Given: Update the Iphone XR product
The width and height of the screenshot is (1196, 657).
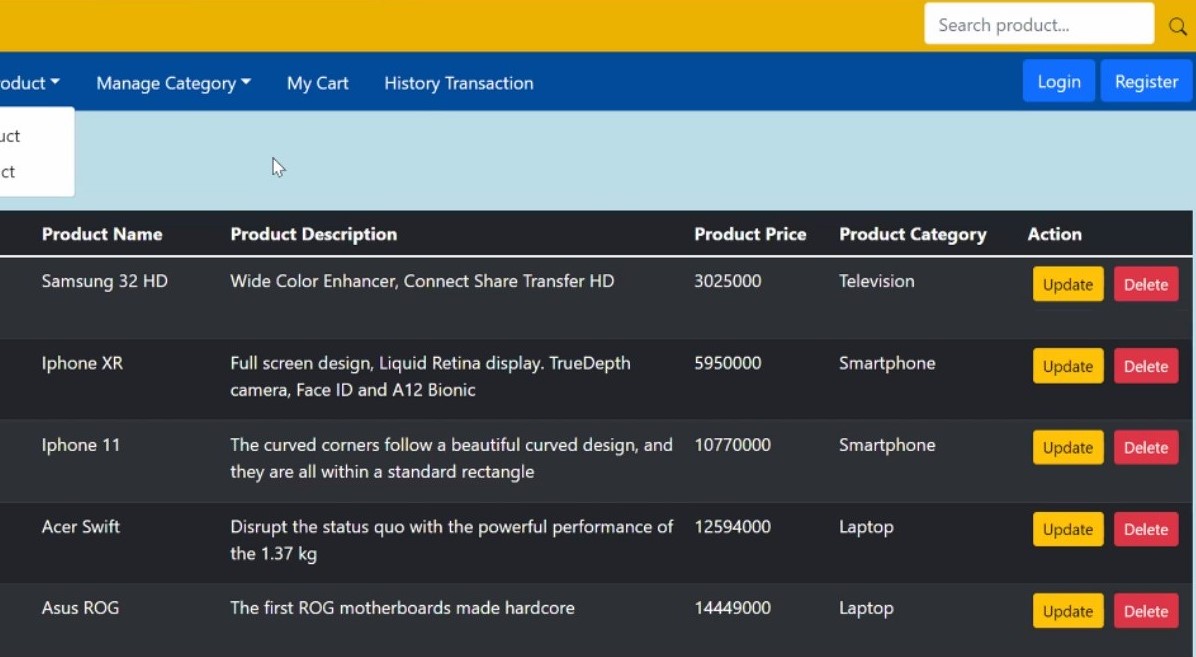Looking at the screenshot, I should pos(1068,366).
